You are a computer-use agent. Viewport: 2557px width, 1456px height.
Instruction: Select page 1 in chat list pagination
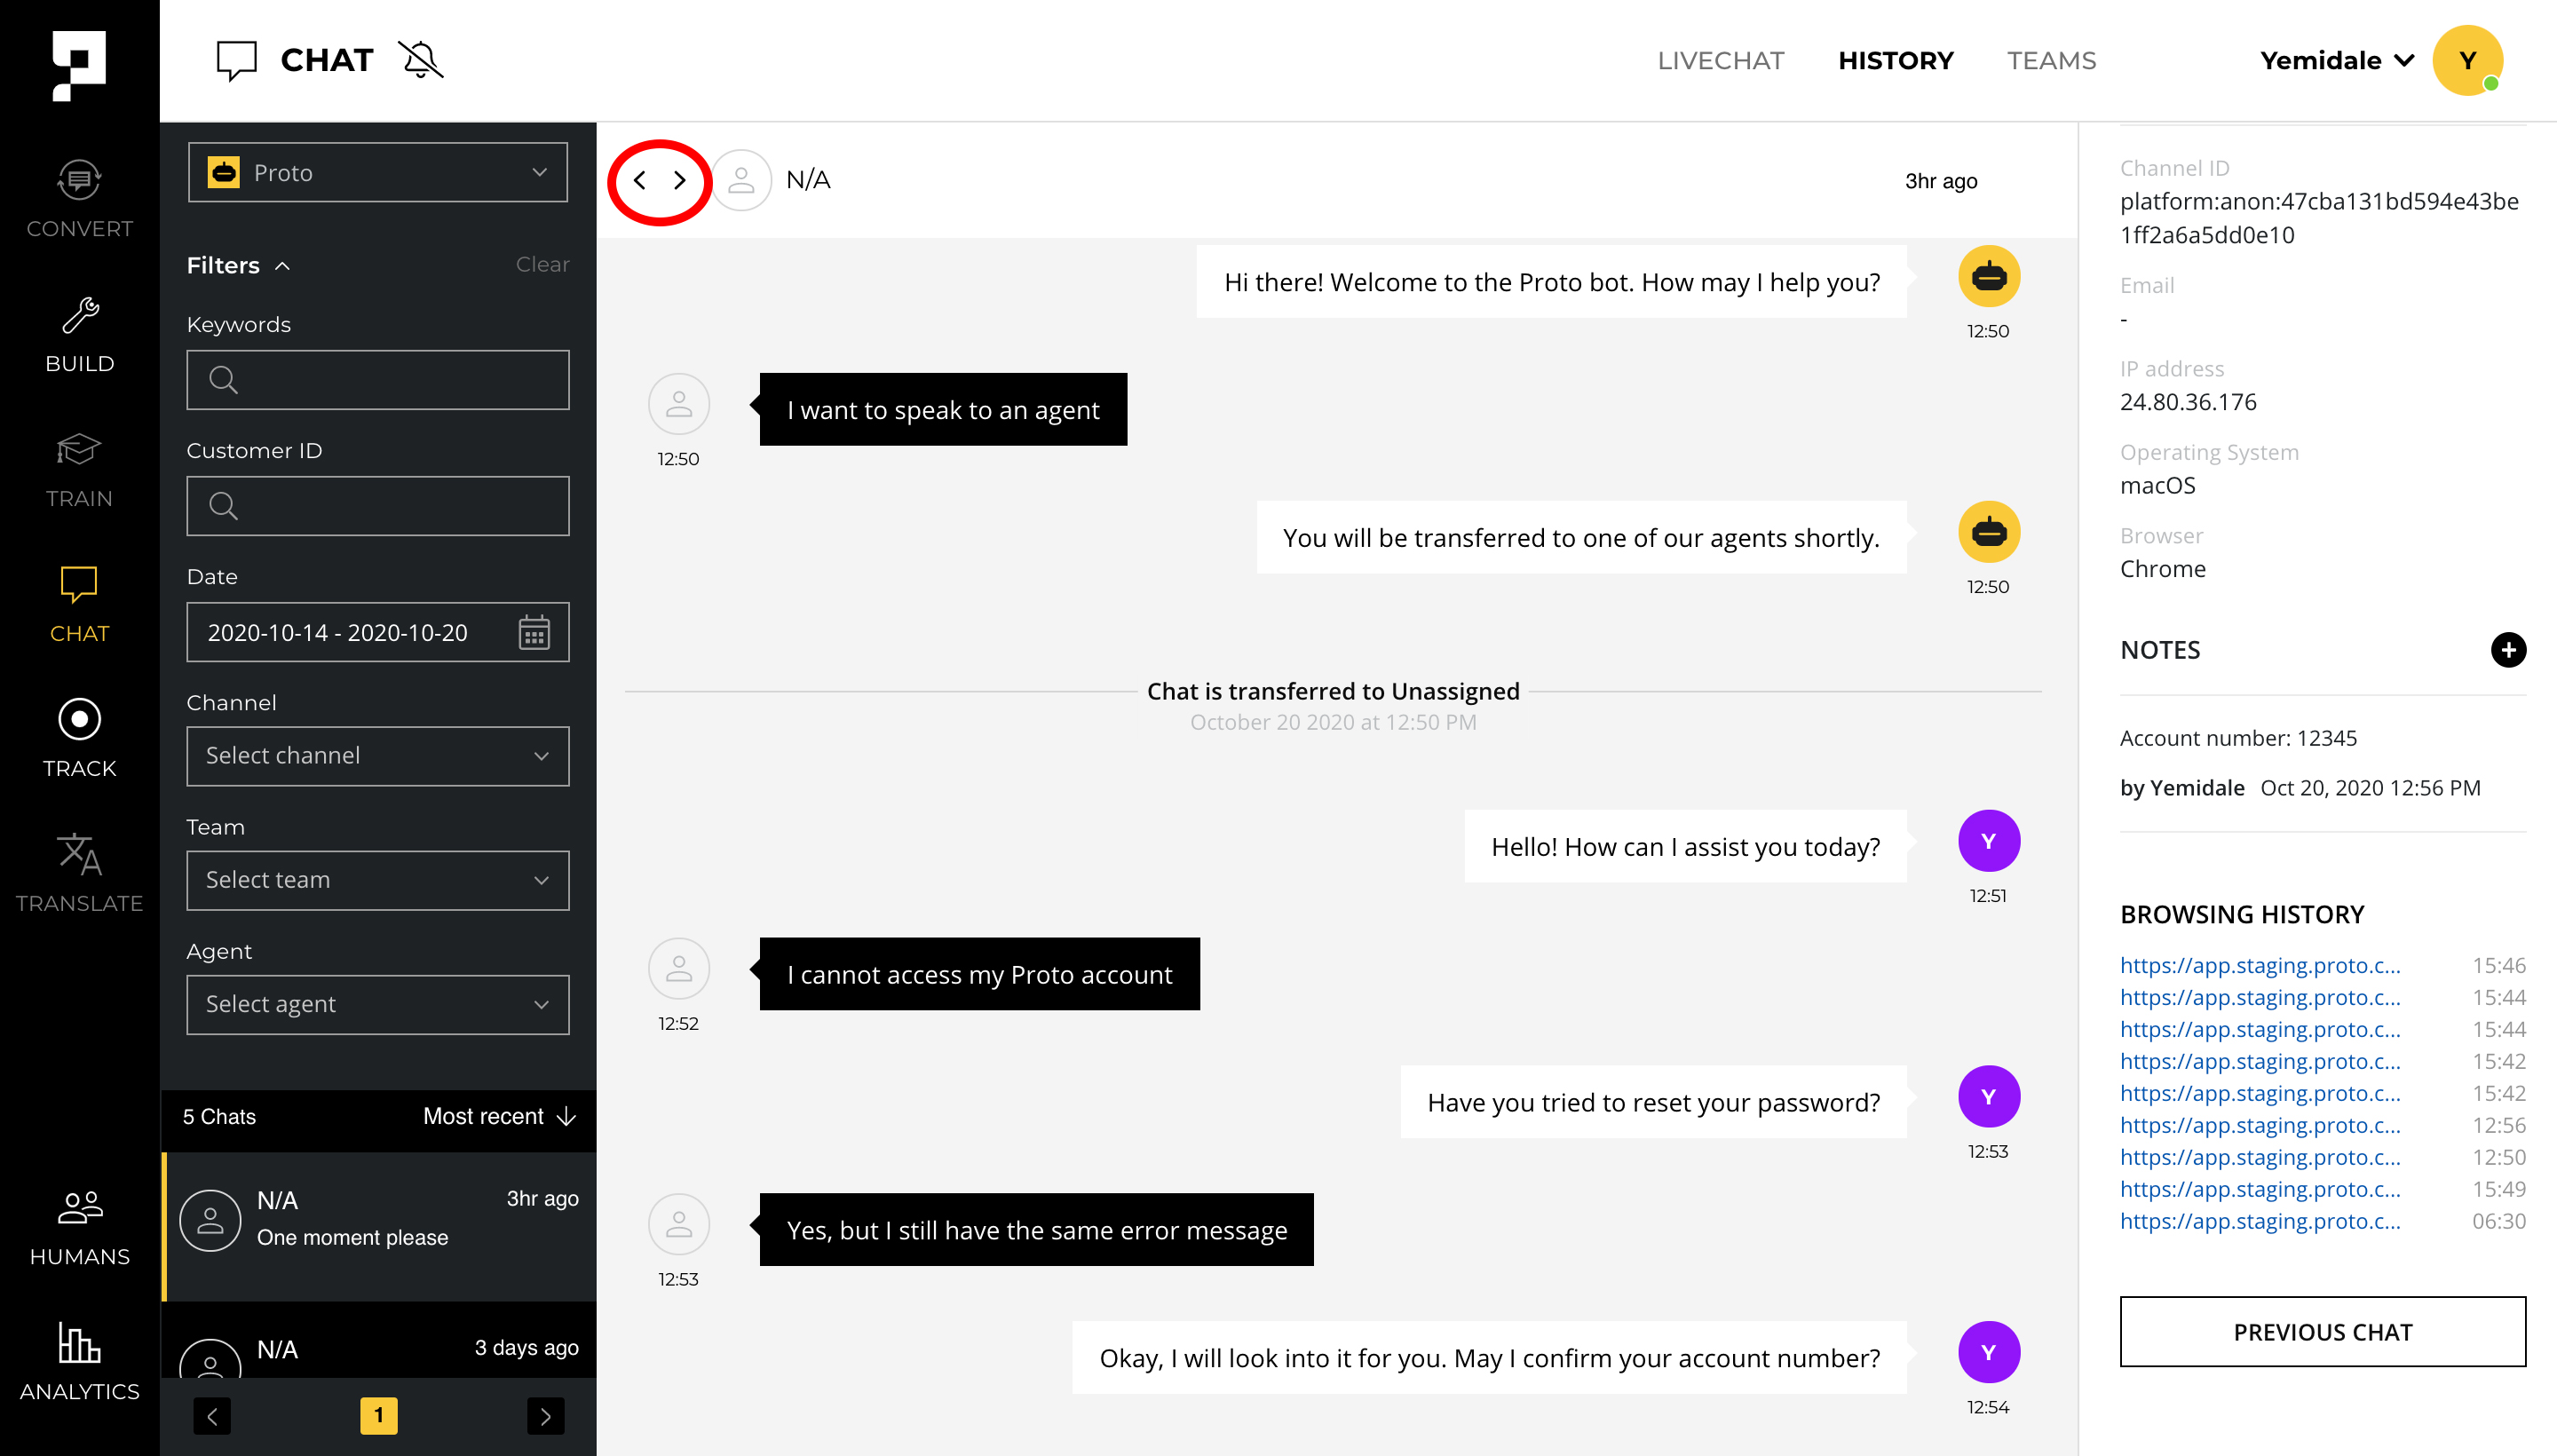click(379, 1415)
